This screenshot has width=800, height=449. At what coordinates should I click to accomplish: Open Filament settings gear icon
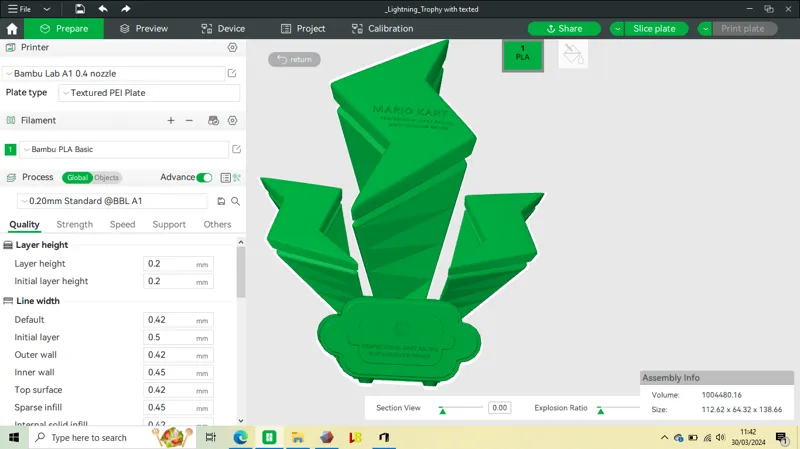[x=232, y=120]
